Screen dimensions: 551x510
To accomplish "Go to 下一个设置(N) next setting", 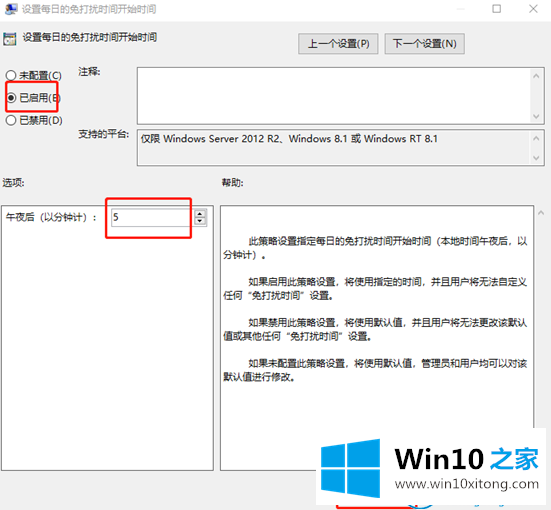I will [424, 44].
